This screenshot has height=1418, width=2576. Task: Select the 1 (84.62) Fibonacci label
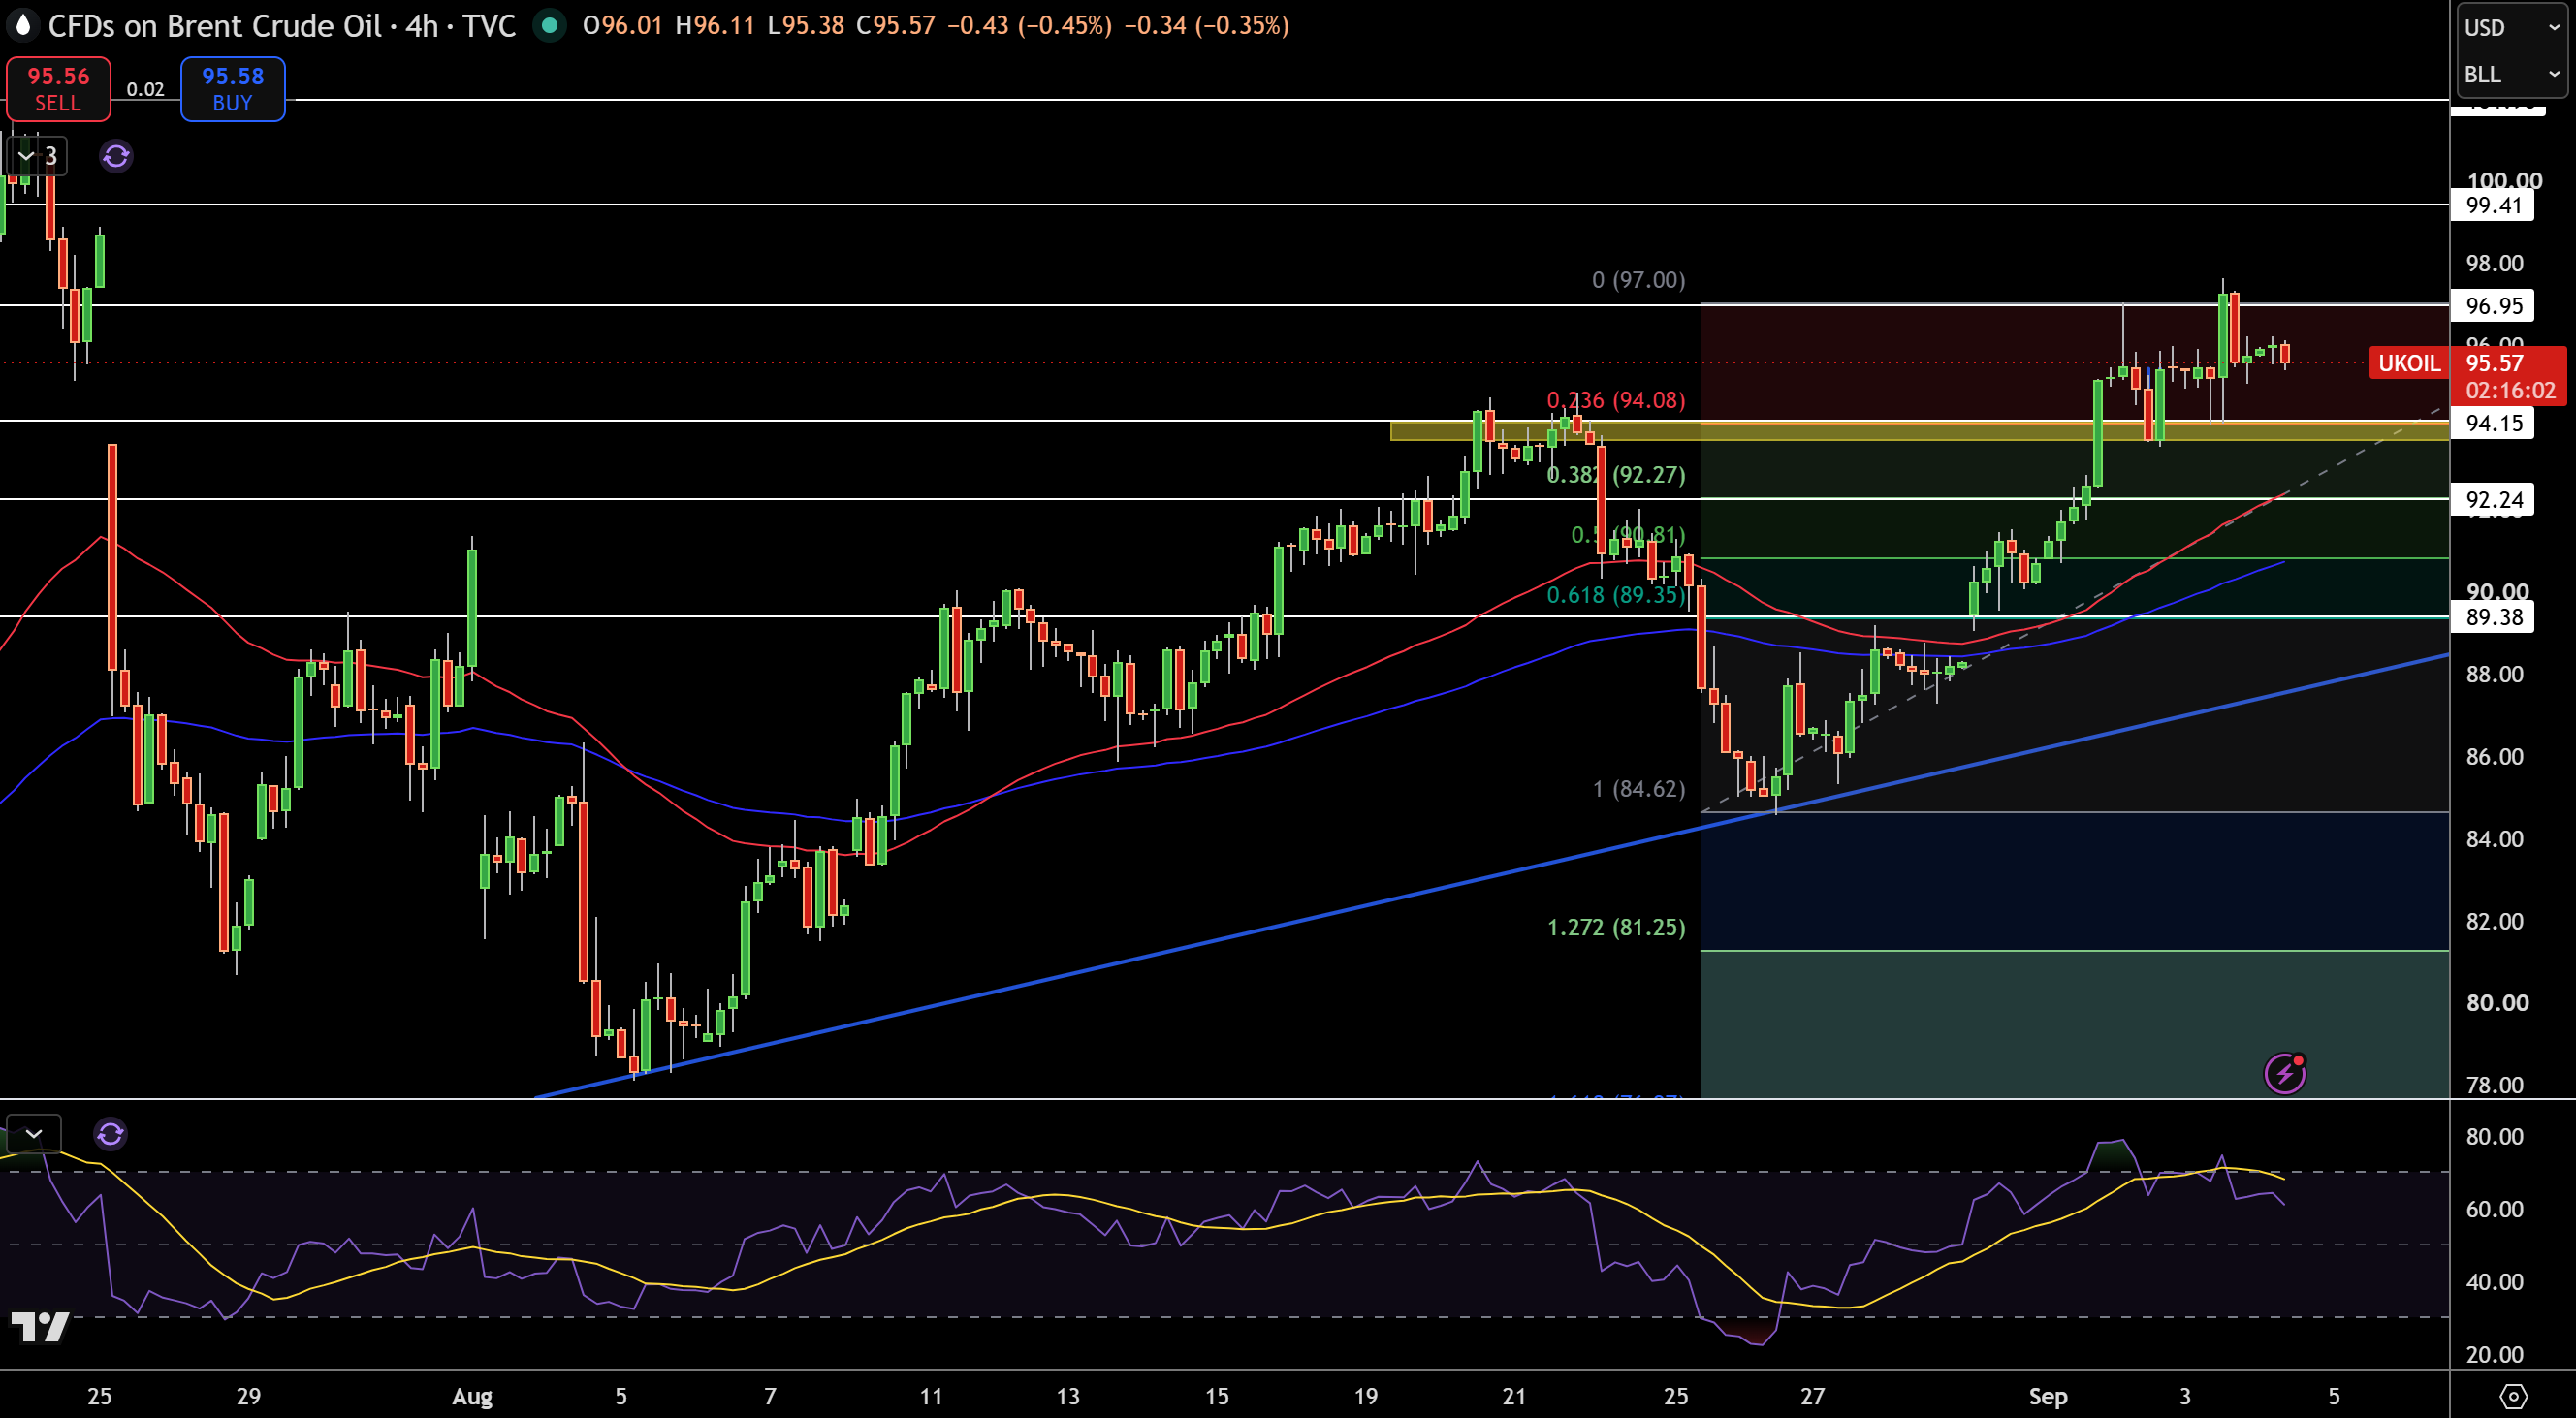click(x=1639, y=789)
